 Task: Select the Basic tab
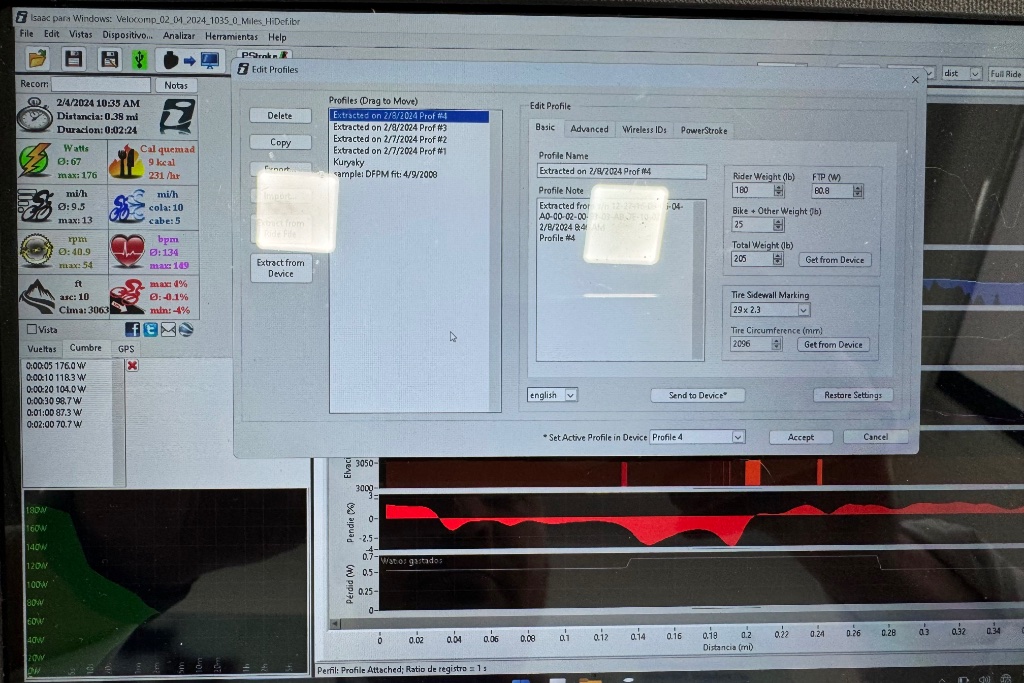(x=545, y=127)
